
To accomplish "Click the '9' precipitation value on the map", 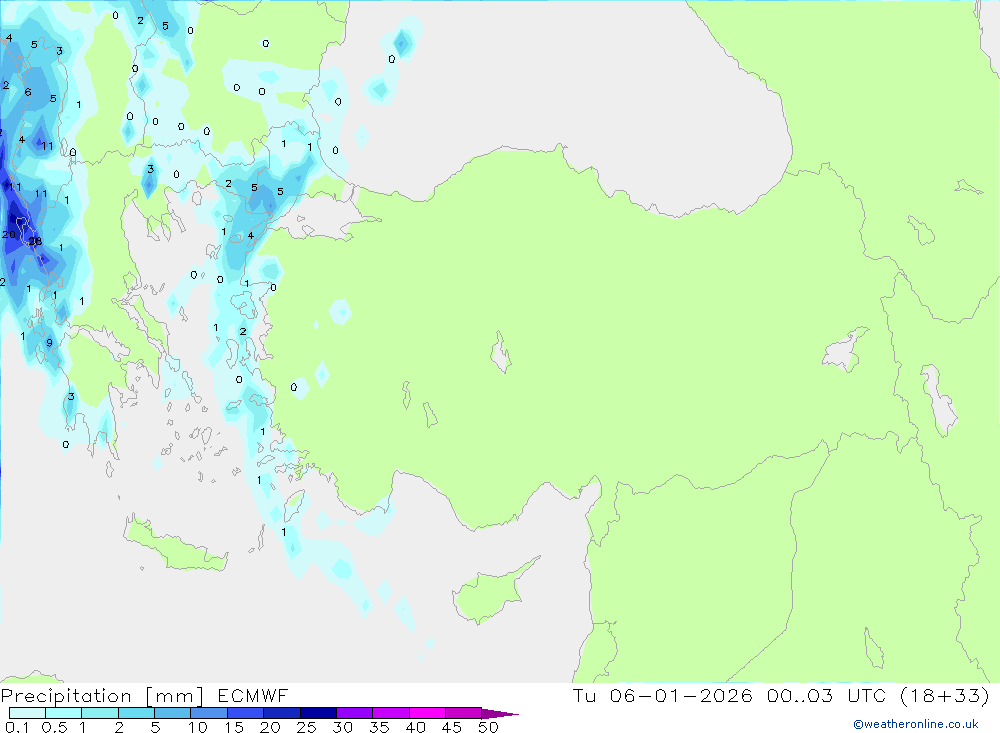I will [x=49, y=343].
